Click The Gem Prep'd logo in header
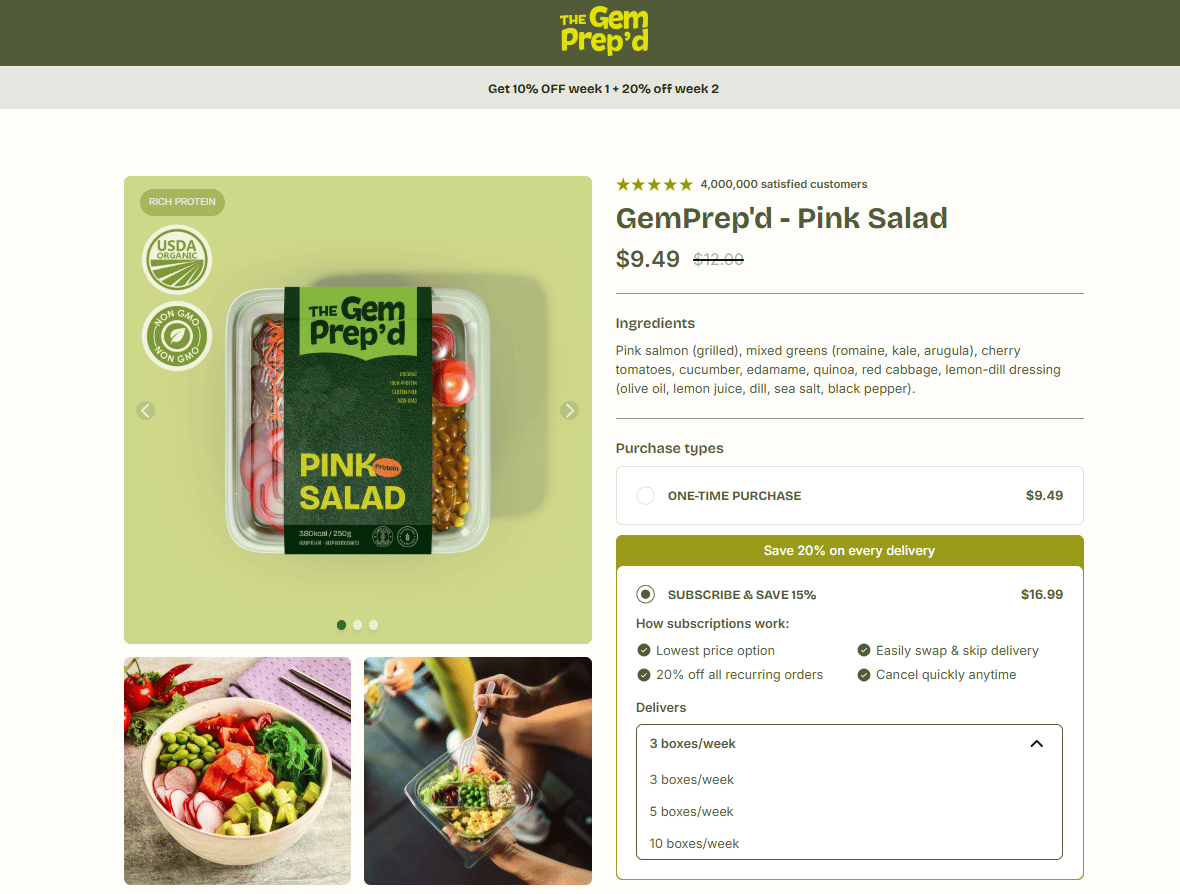The image size is (1180, 894). coord(604,31)
